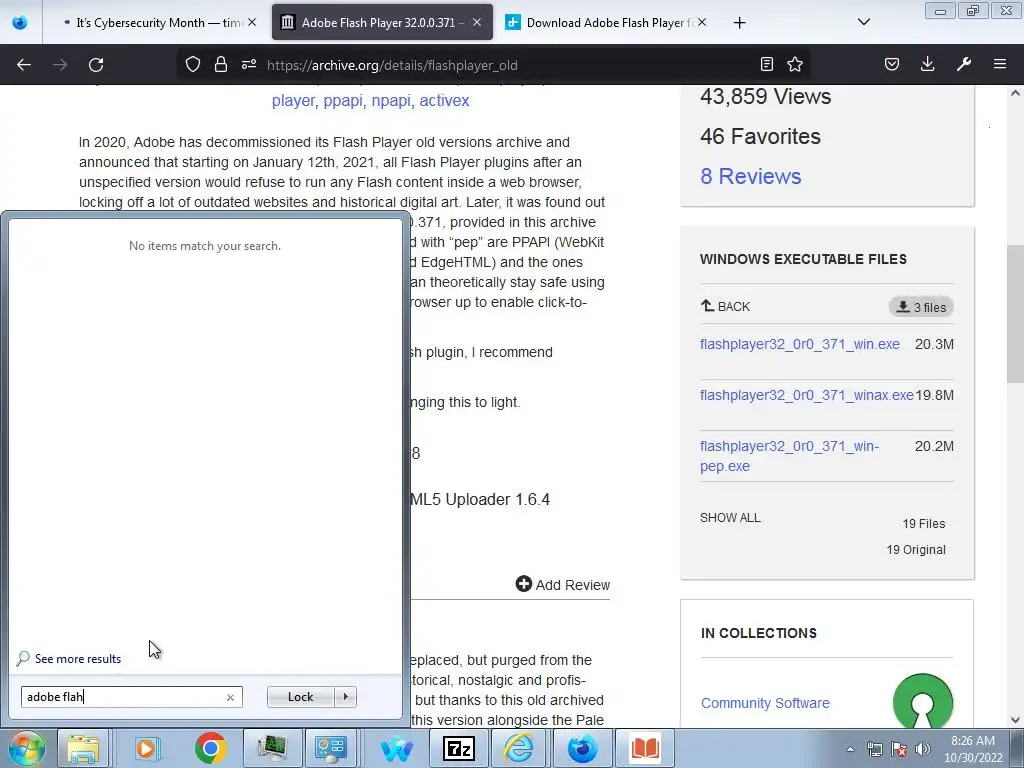Open control panel taskbar icon
Screen dimensions: 1024x768
[331, 748]
